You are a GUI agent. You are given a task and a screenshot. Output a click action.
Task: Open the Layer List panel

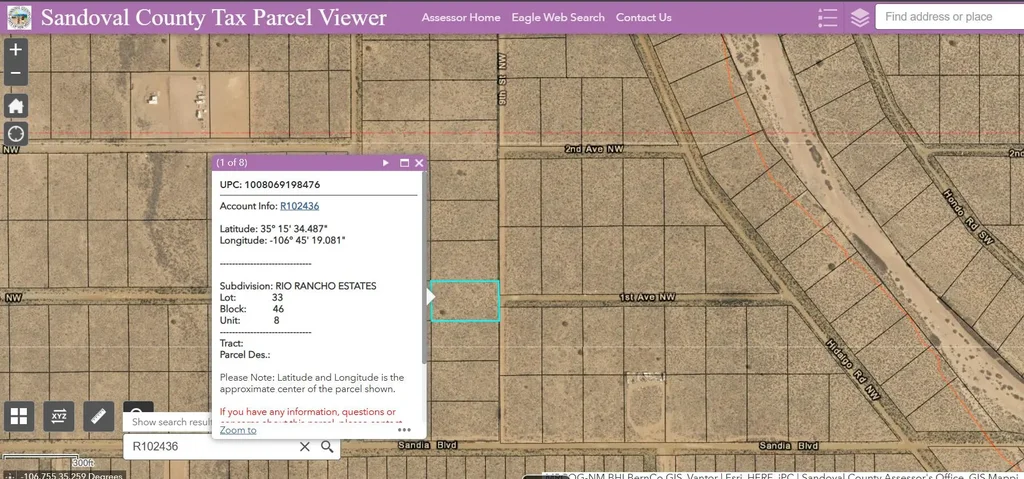[860, 17]
